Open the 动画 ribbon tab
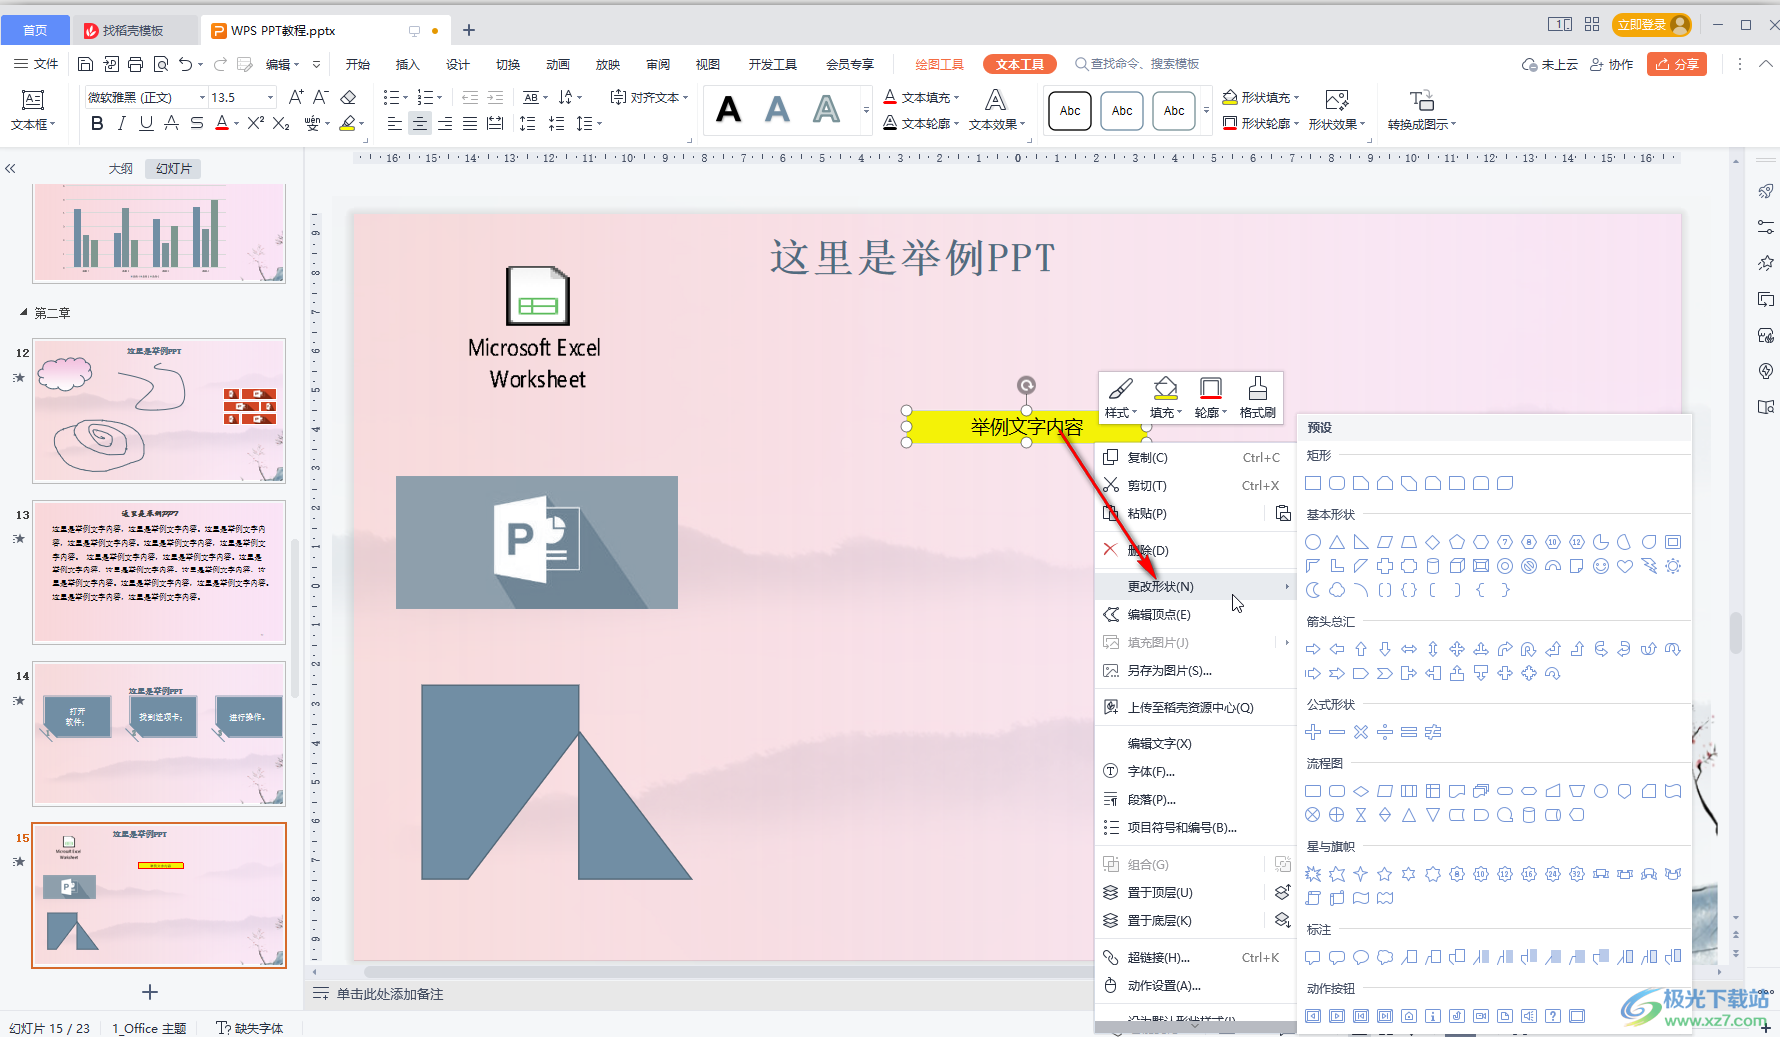 (558, 64)
